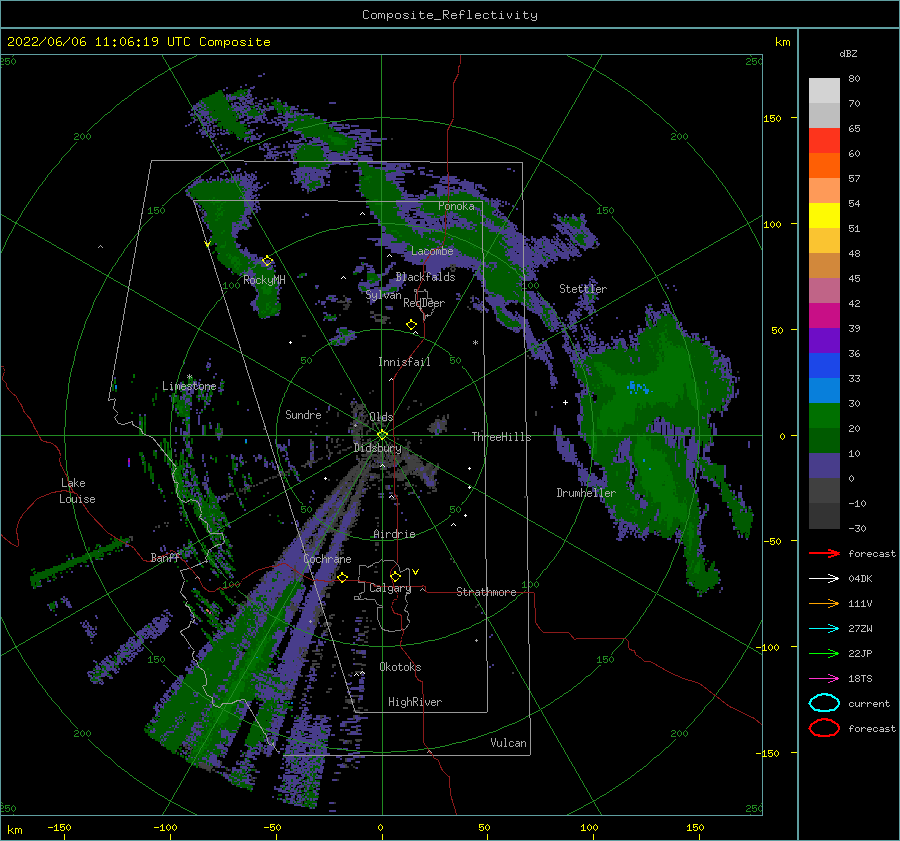Click the yellow diamond marker above Calgary label
Screen dimensions: 900x841
coord(395,576)
